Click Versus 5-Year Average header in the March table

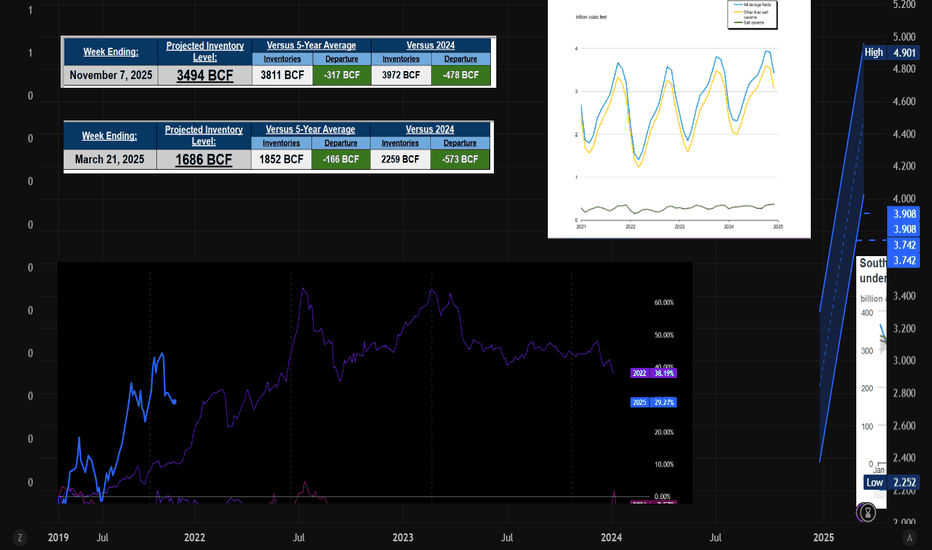(x=310, y=130)
